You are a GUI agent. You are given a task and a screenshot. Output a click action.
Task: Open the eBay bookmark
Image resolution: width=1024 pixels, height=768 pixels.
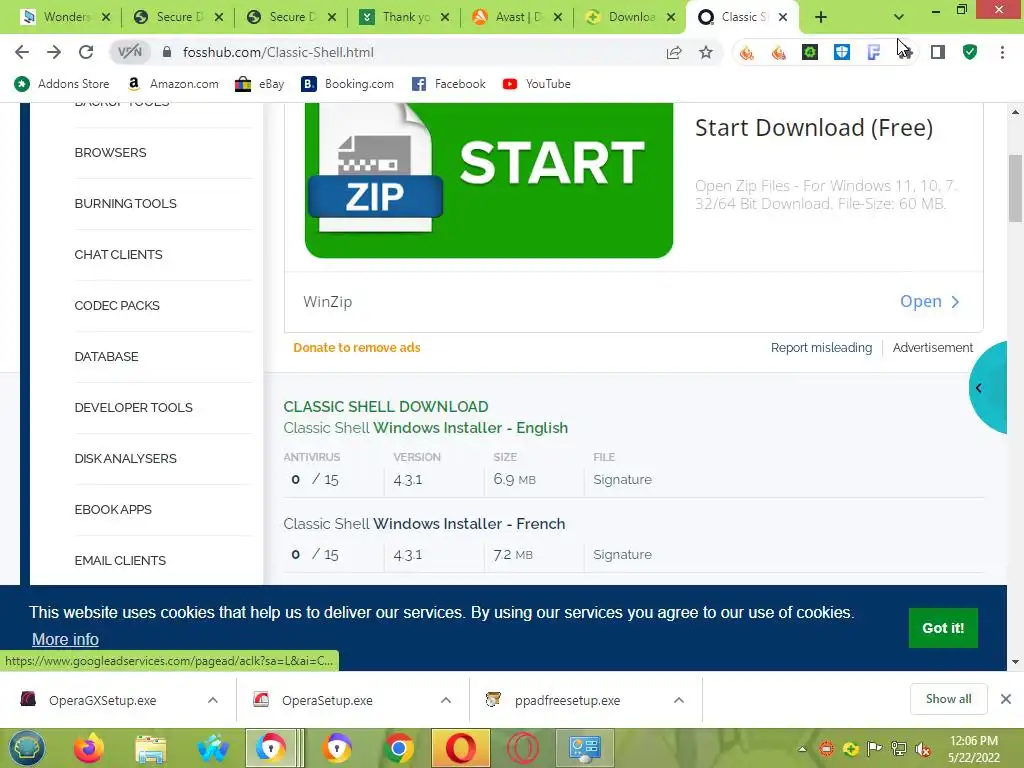point(260,84)
